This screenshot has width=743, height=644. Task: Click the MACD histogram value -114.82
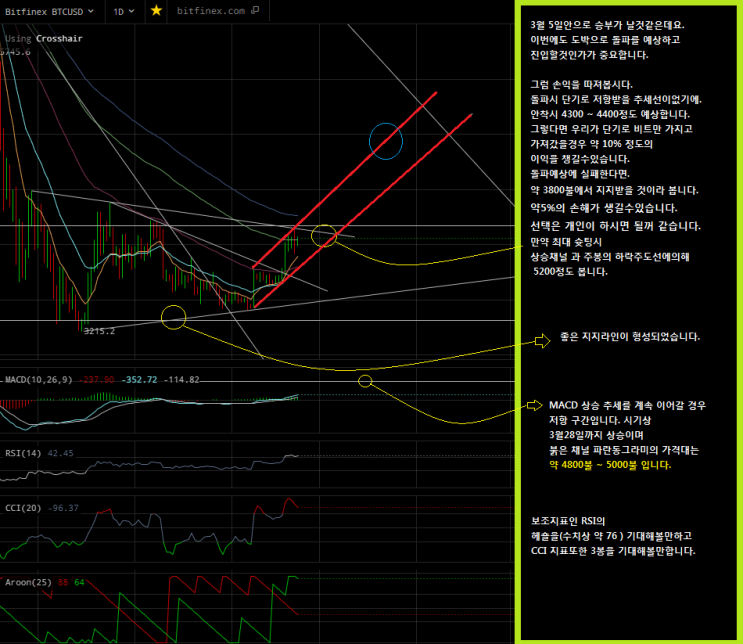182,380
